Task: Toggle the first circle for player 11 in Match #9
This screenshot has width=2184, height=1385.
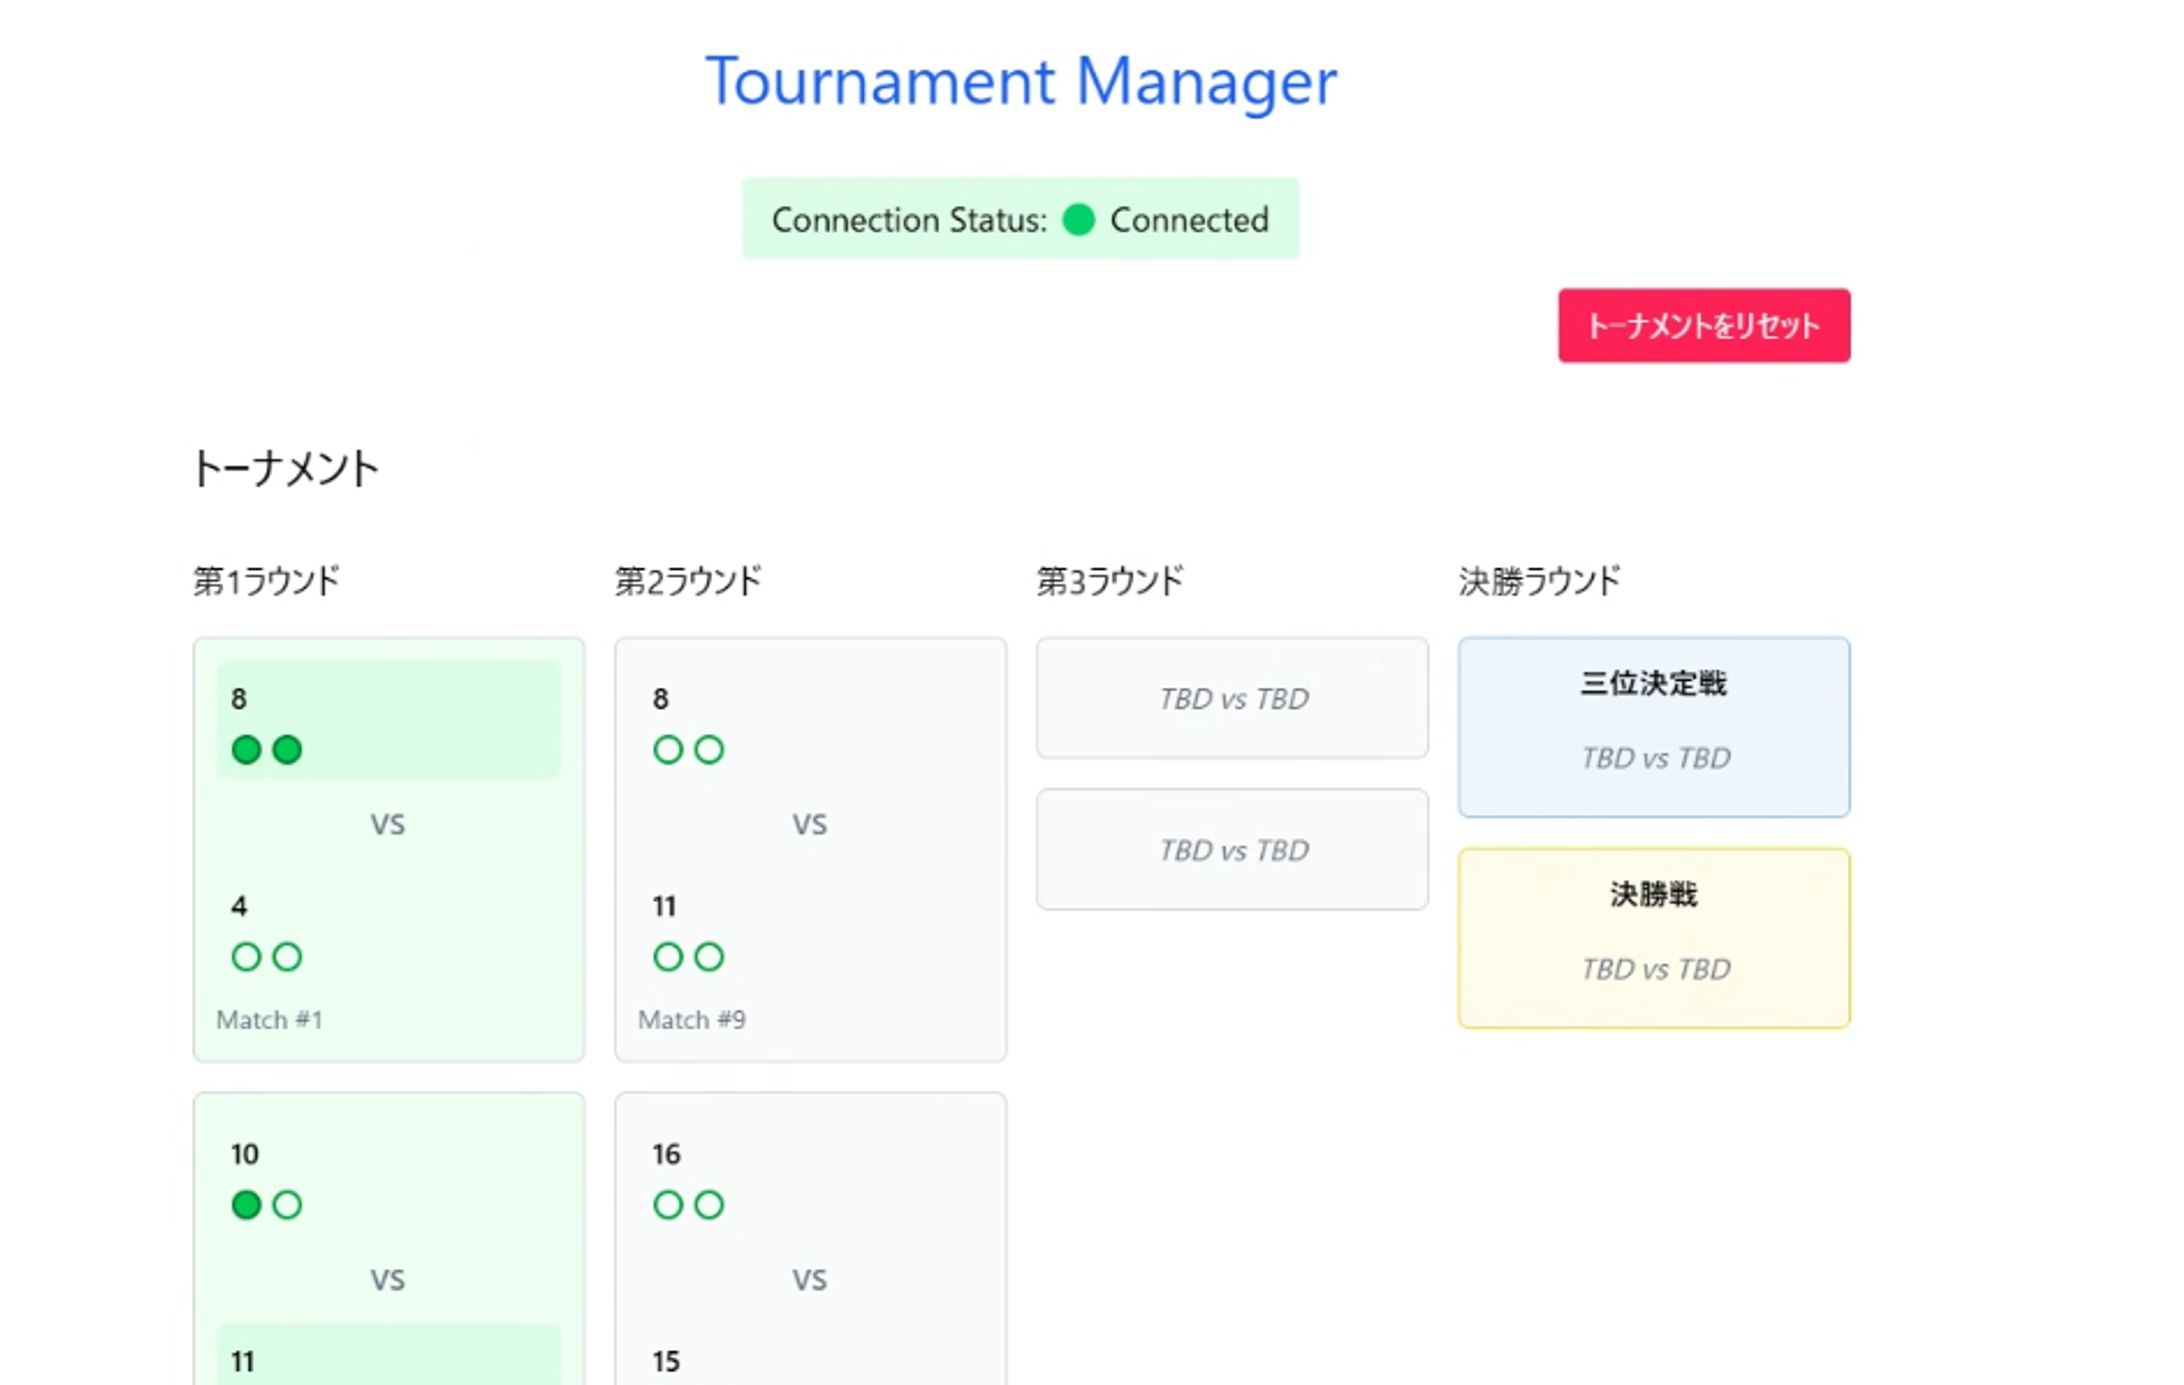Action: [668, 957]
